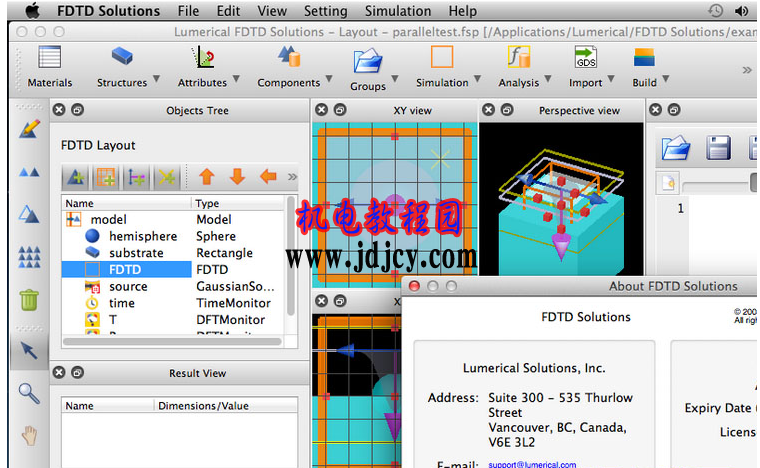Open the Attributes dropdown arrow
The width and height of the screenshot is (760, 468).
click(x=236, y=78)
